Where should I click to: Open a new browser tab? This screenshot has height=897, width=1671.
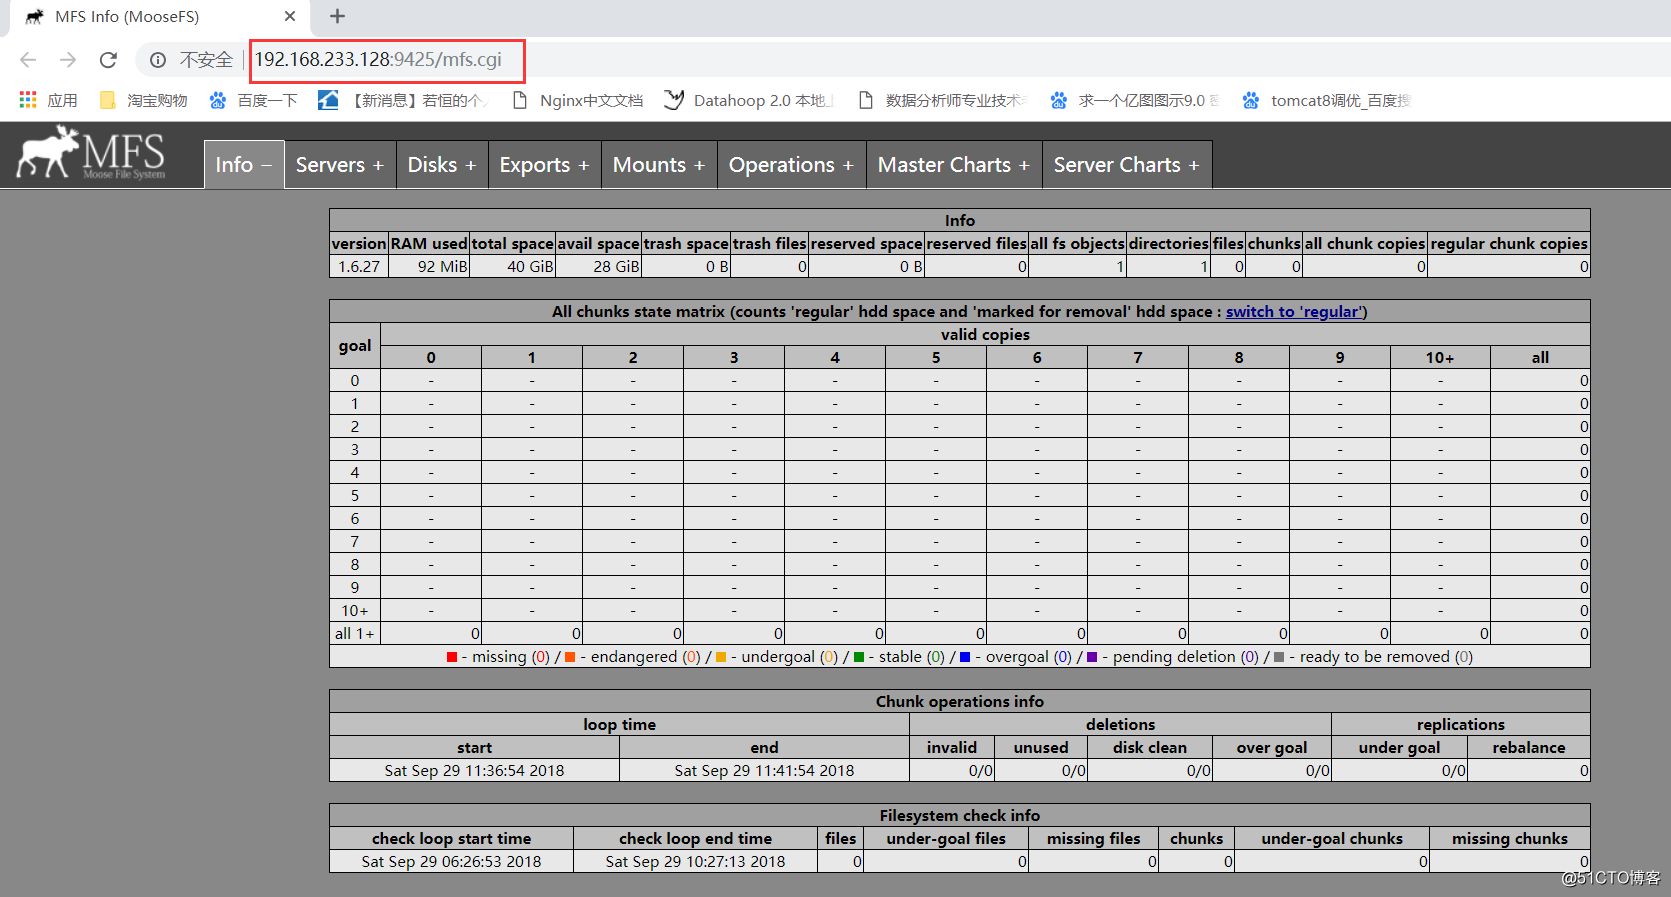[x=337, y=16]
